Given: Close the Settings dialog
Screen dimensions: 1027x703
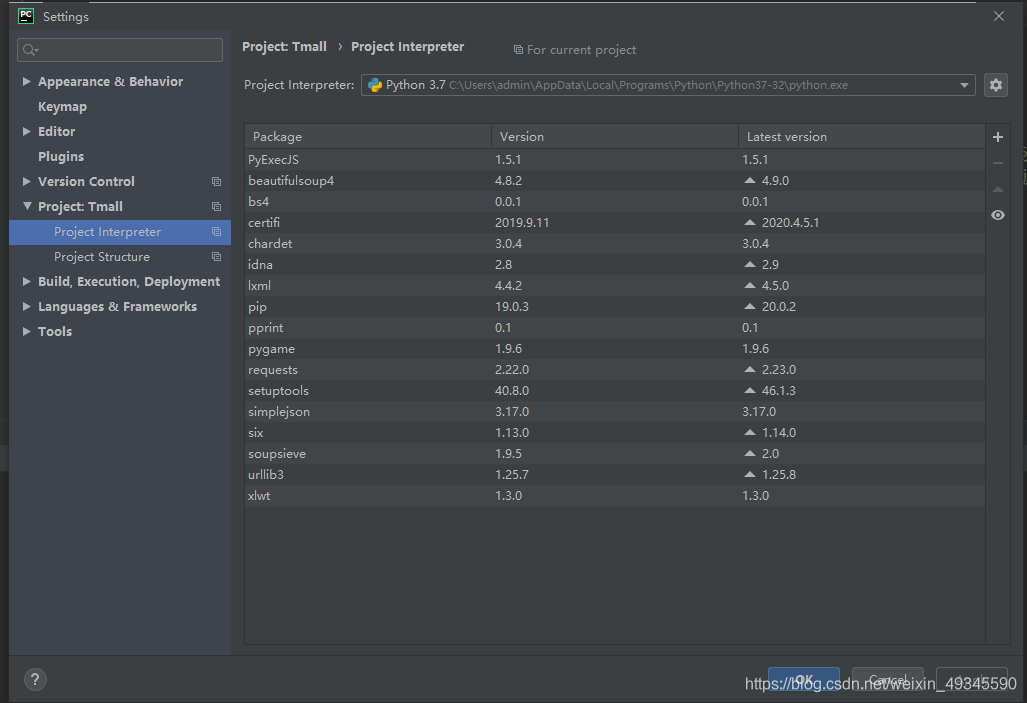Looking at the screenshot, I should click(999, 16).
